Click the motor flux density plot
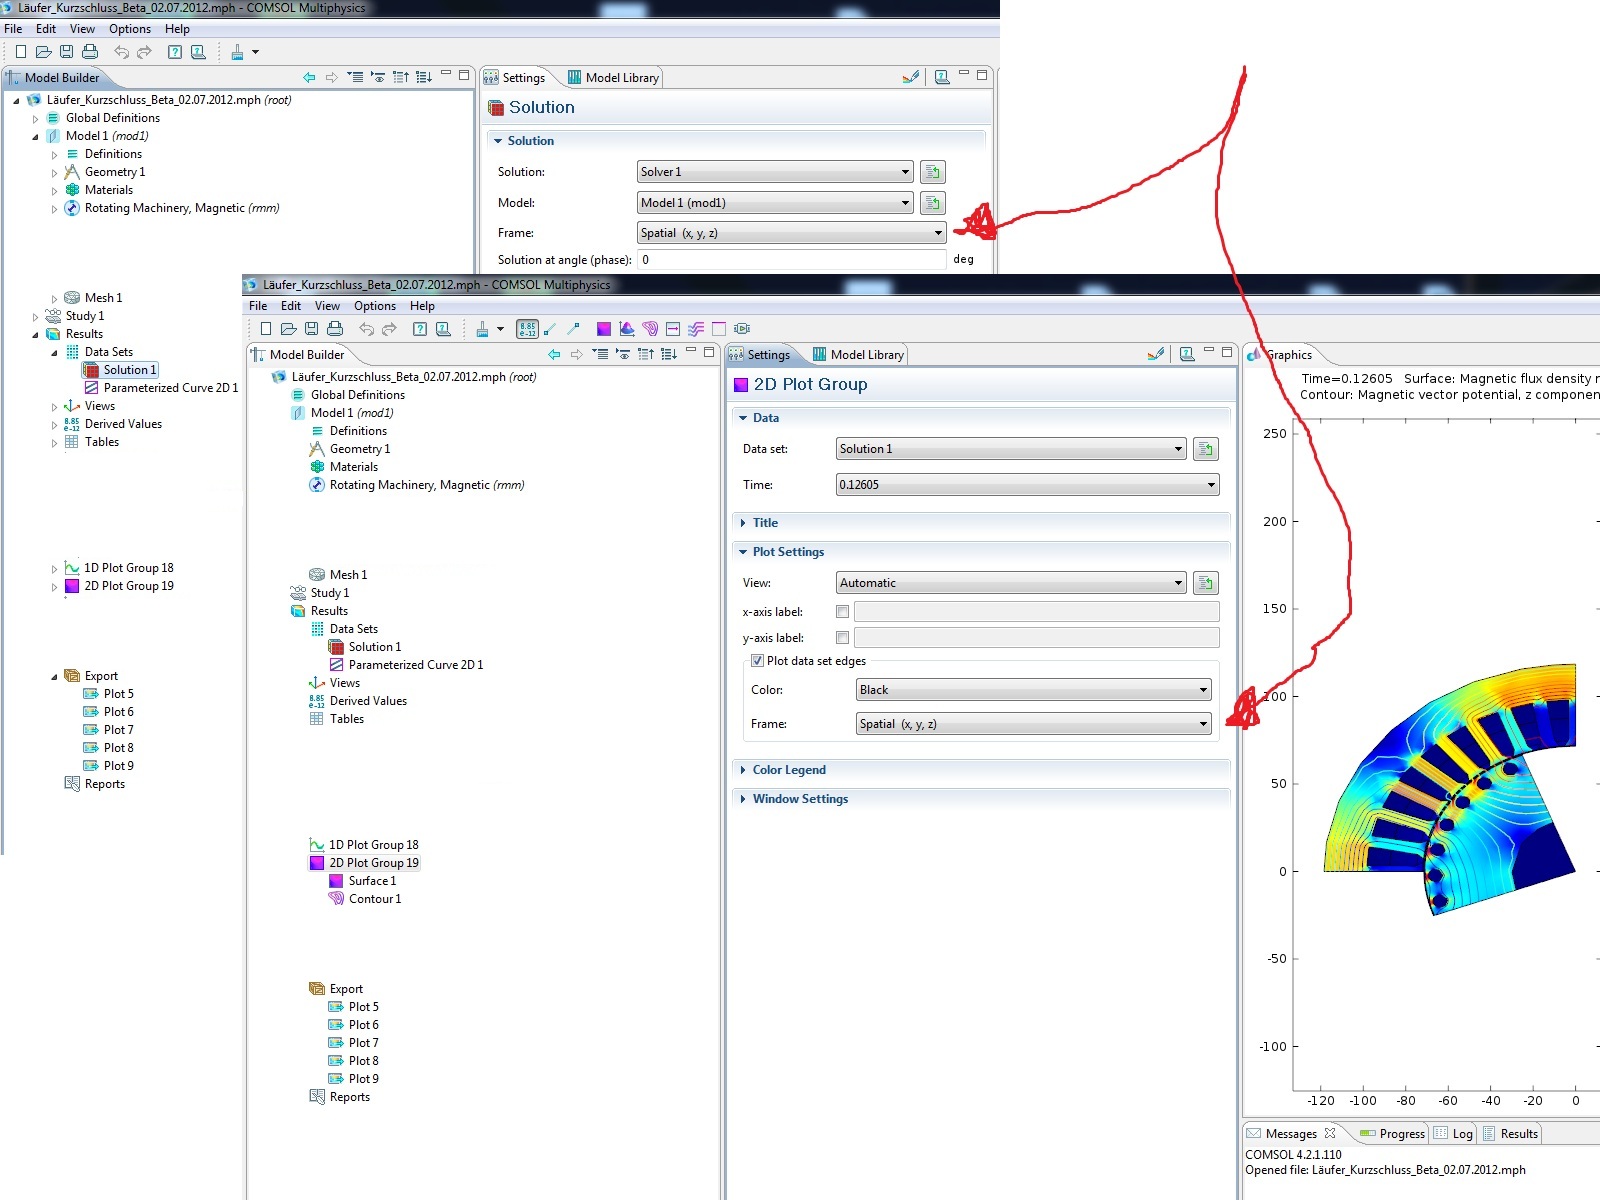Image resolution: width=1600 pixels, height=1200 pixels. click(x=1450, y=790)
